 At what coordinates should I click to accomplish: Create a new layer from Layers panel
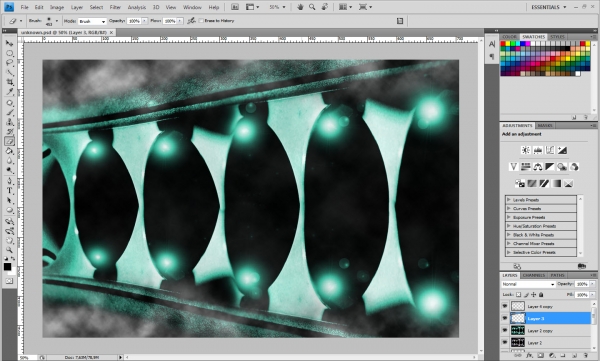coord(574,356)
